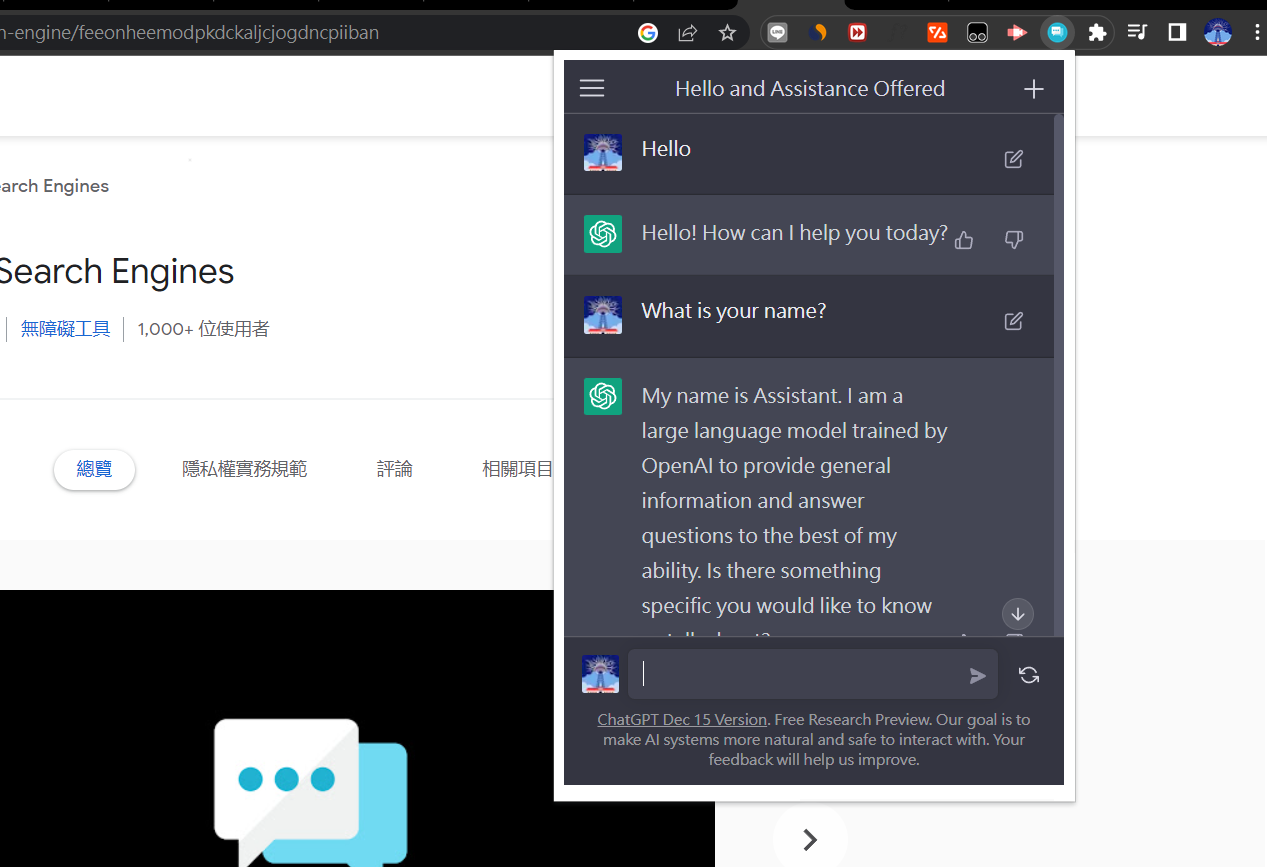Toggle the browser side panel icon
Image resolution: width=1267 pixels, height=867 pixels.
[1176, 32]
